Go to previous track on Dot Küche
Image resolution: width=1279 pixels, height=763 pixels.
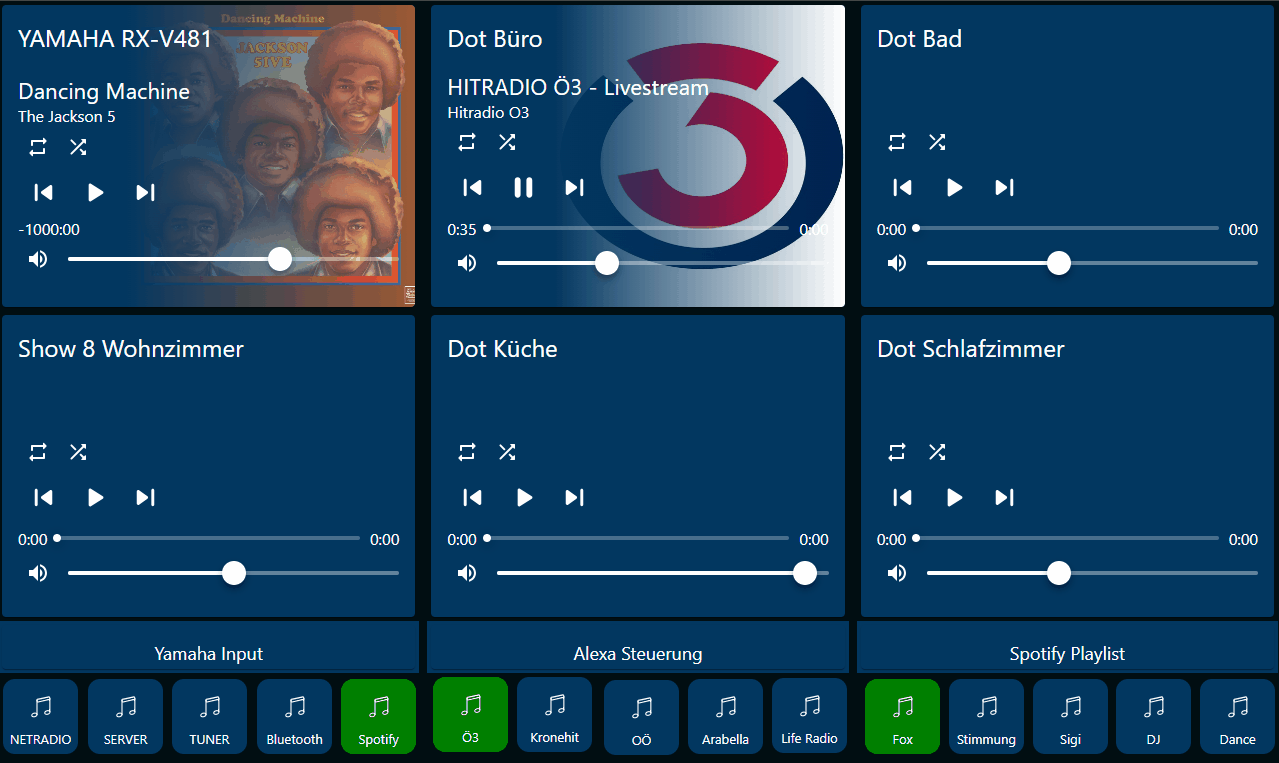472,497
